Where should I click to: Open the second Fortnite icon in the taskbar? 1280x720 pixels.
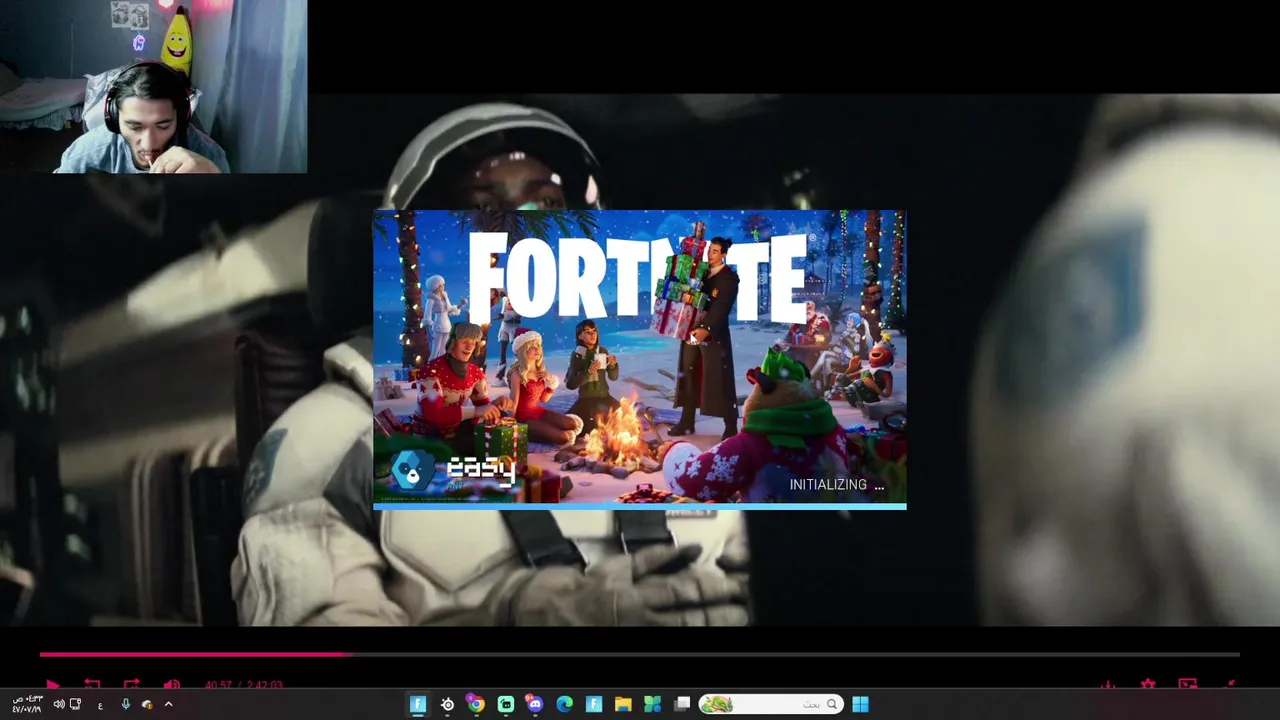594,704
